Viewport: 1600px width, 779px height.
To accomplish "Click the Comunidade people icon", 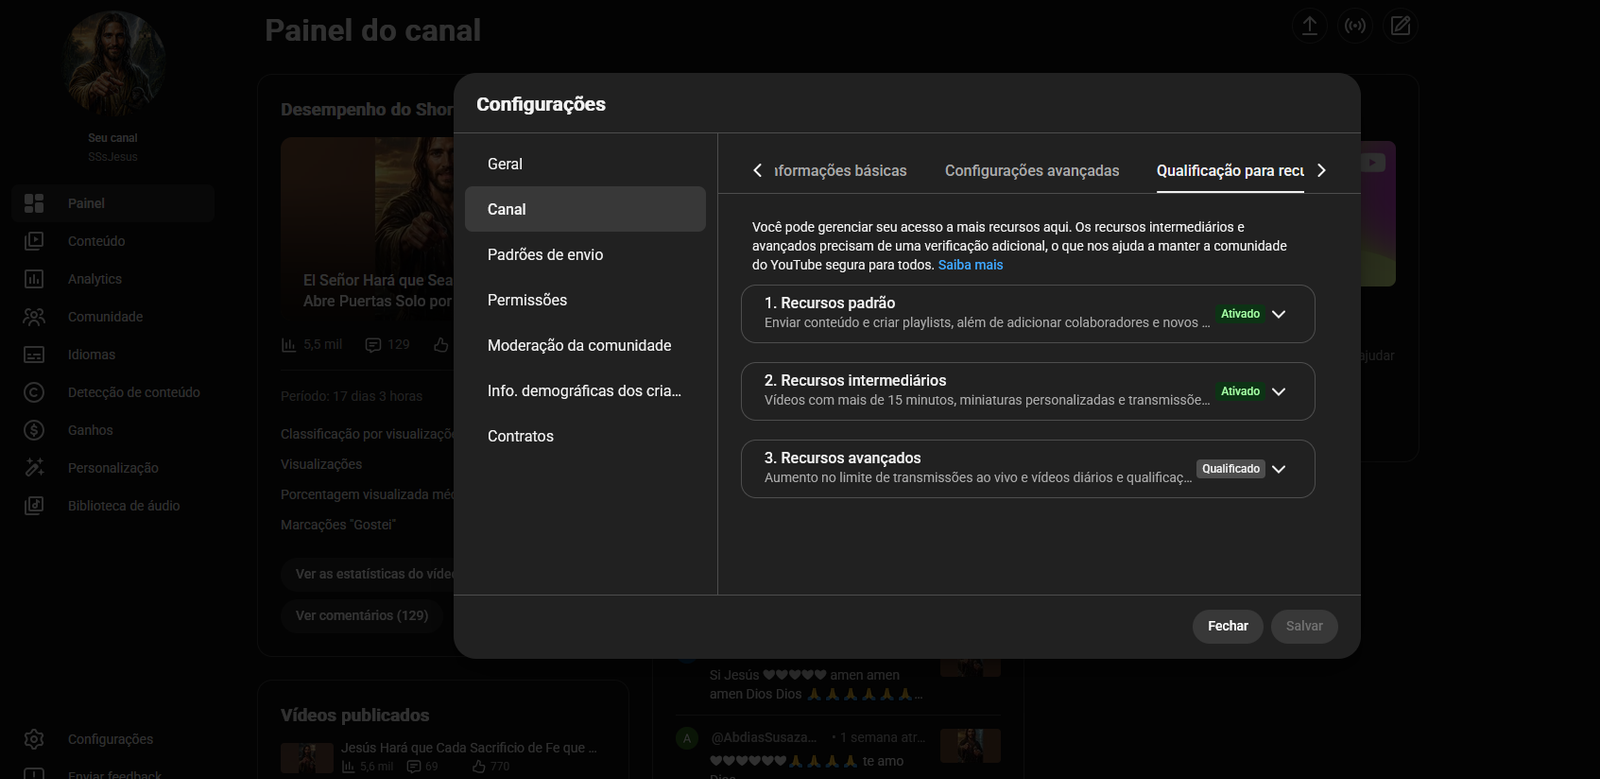I will 34,317.
